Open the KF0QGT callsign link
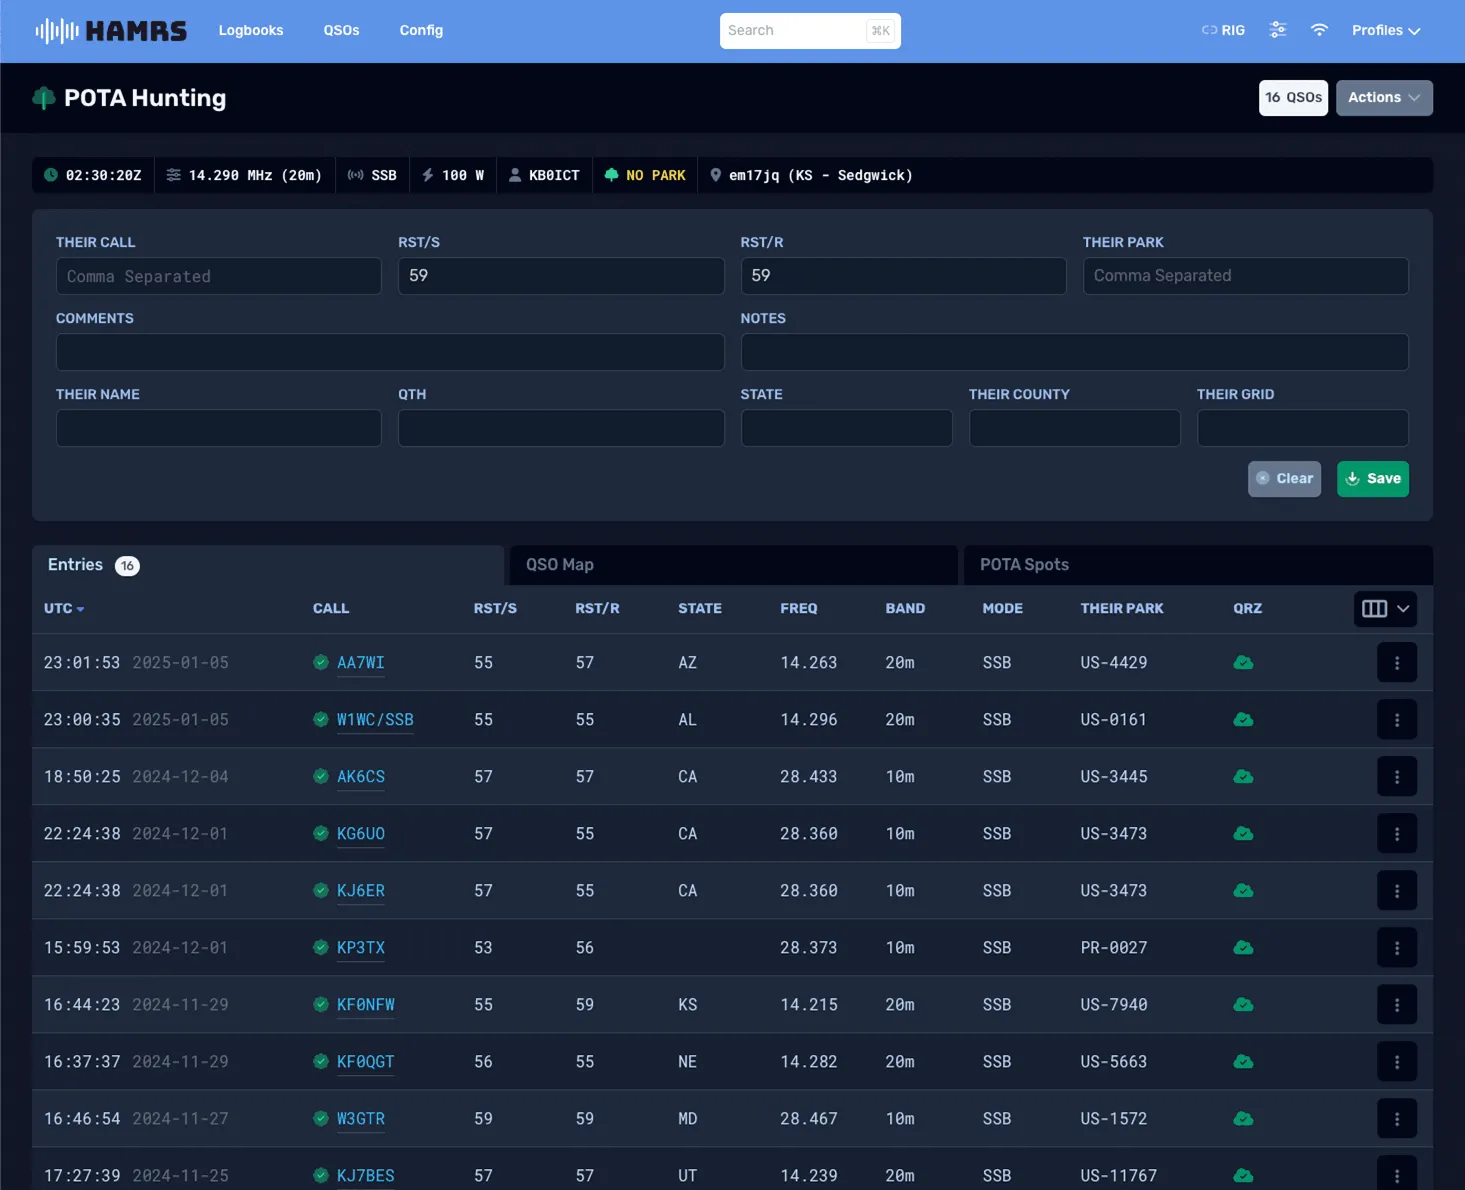Viewport: 1465px width, 1190px height. [365, 1061]
